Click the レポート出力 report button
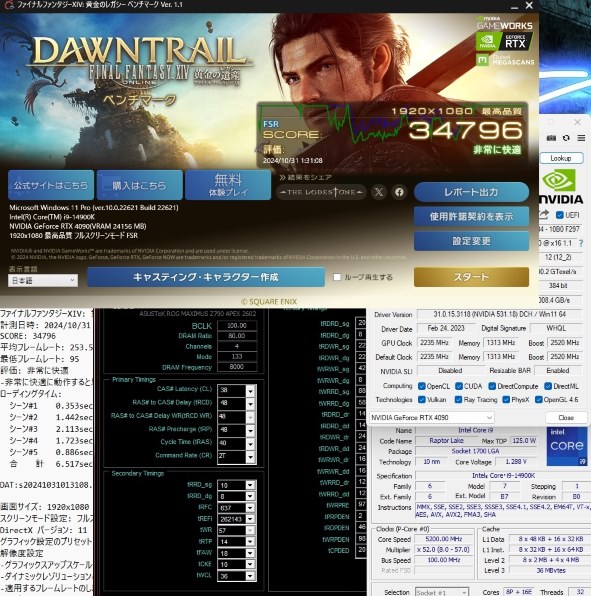The height and width of the screenshot is (596, 591). 471,192
